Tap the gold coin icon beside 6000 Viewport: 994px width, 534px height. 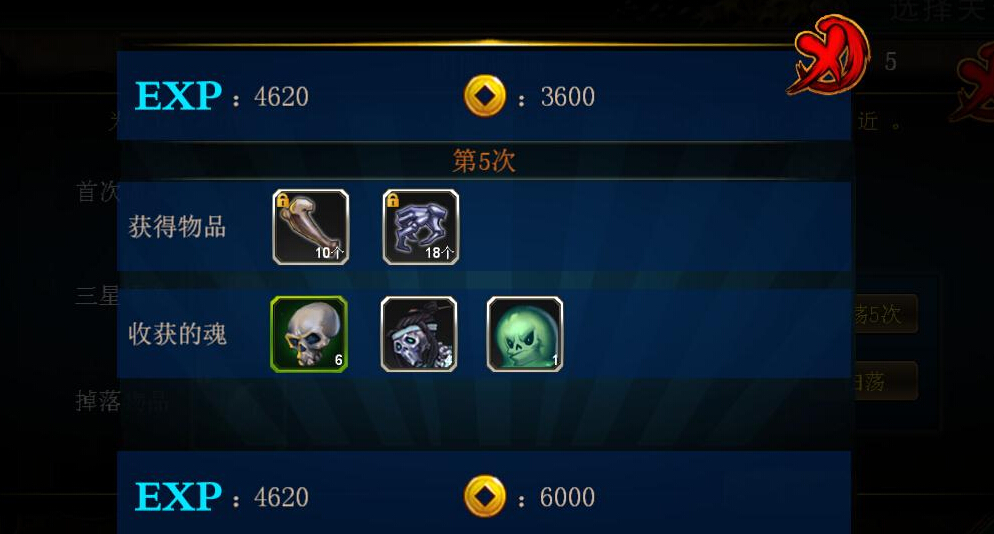tap(485, 496)
